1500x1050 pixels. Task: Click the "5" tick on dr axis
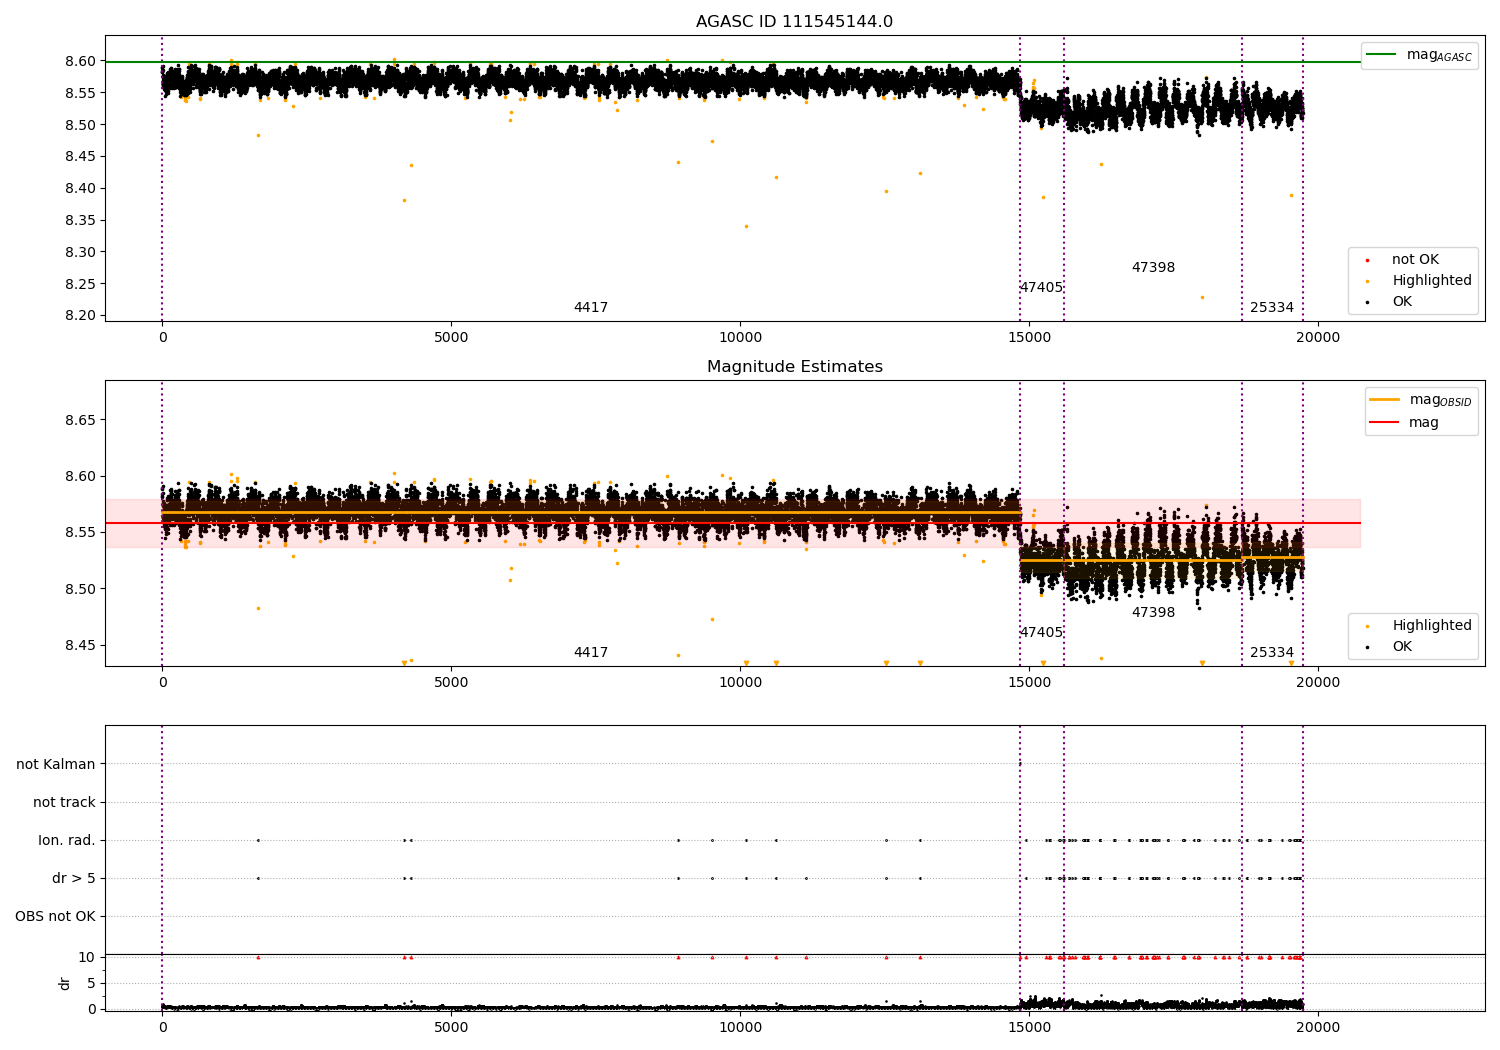point(91,983)
